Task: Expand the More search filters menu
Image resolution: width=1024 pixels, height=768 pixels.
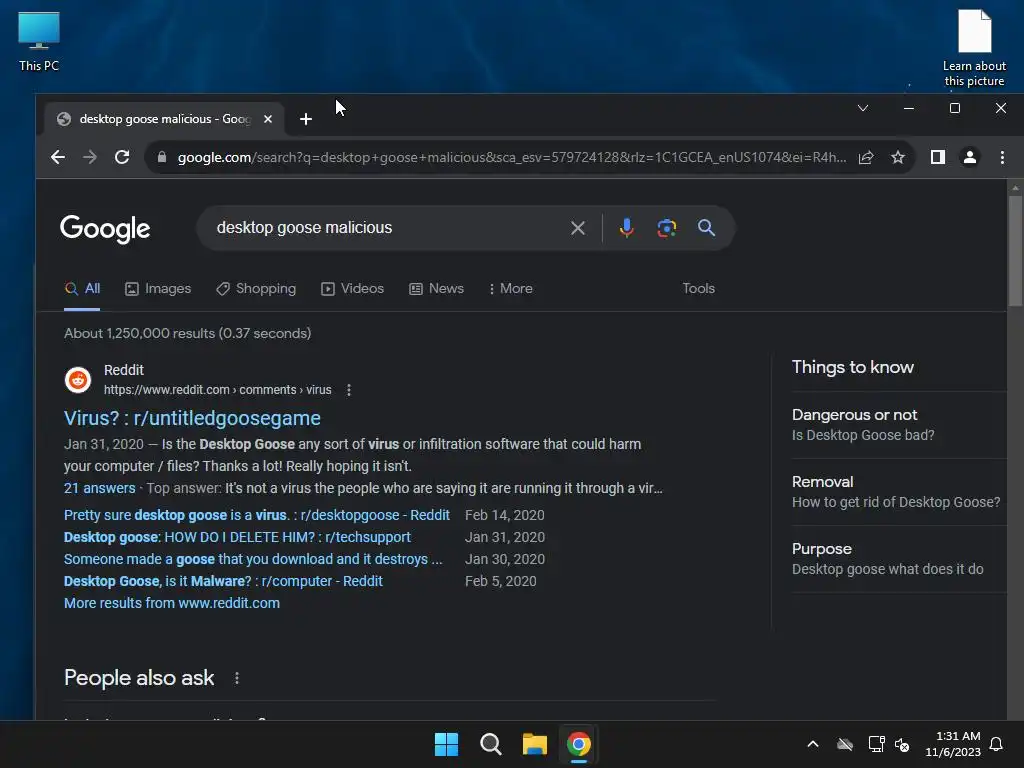Action: point(511,289)
